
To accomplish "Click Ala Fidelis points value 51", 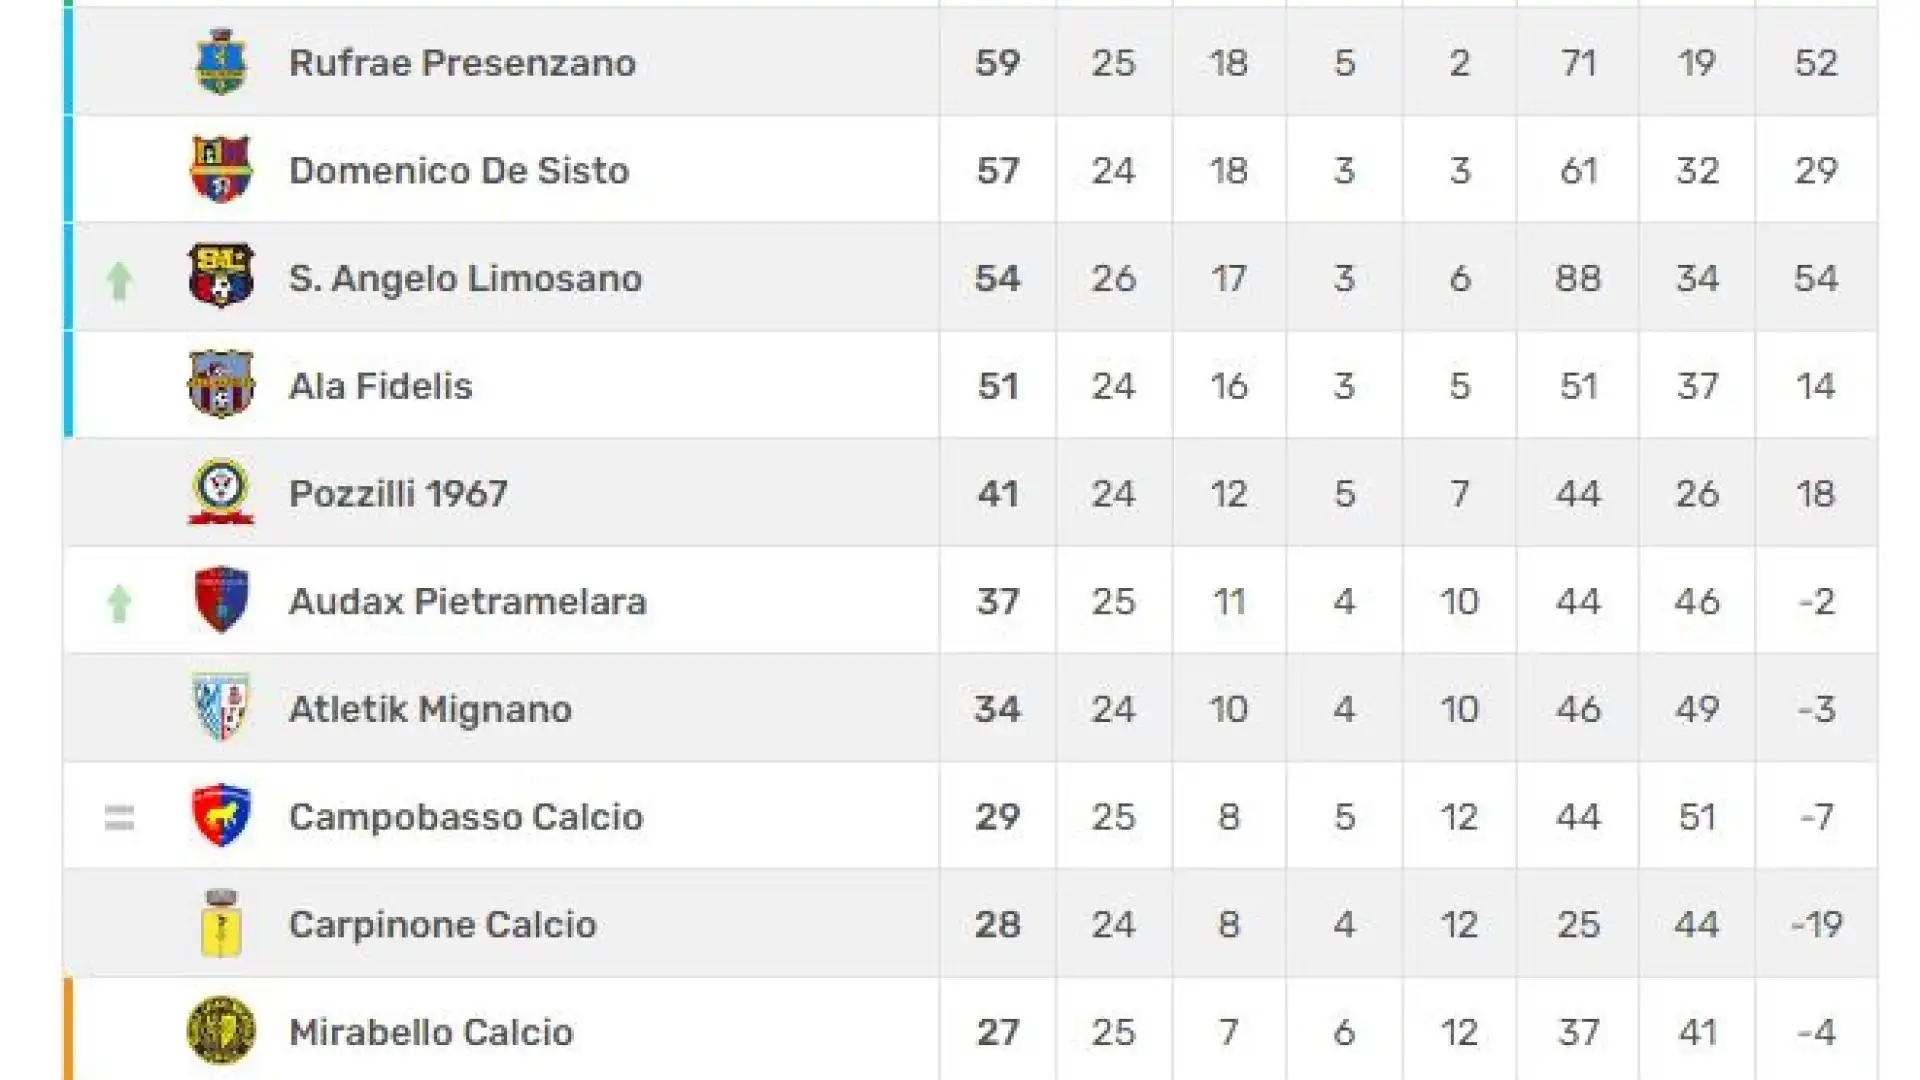I will click(998, 386).
